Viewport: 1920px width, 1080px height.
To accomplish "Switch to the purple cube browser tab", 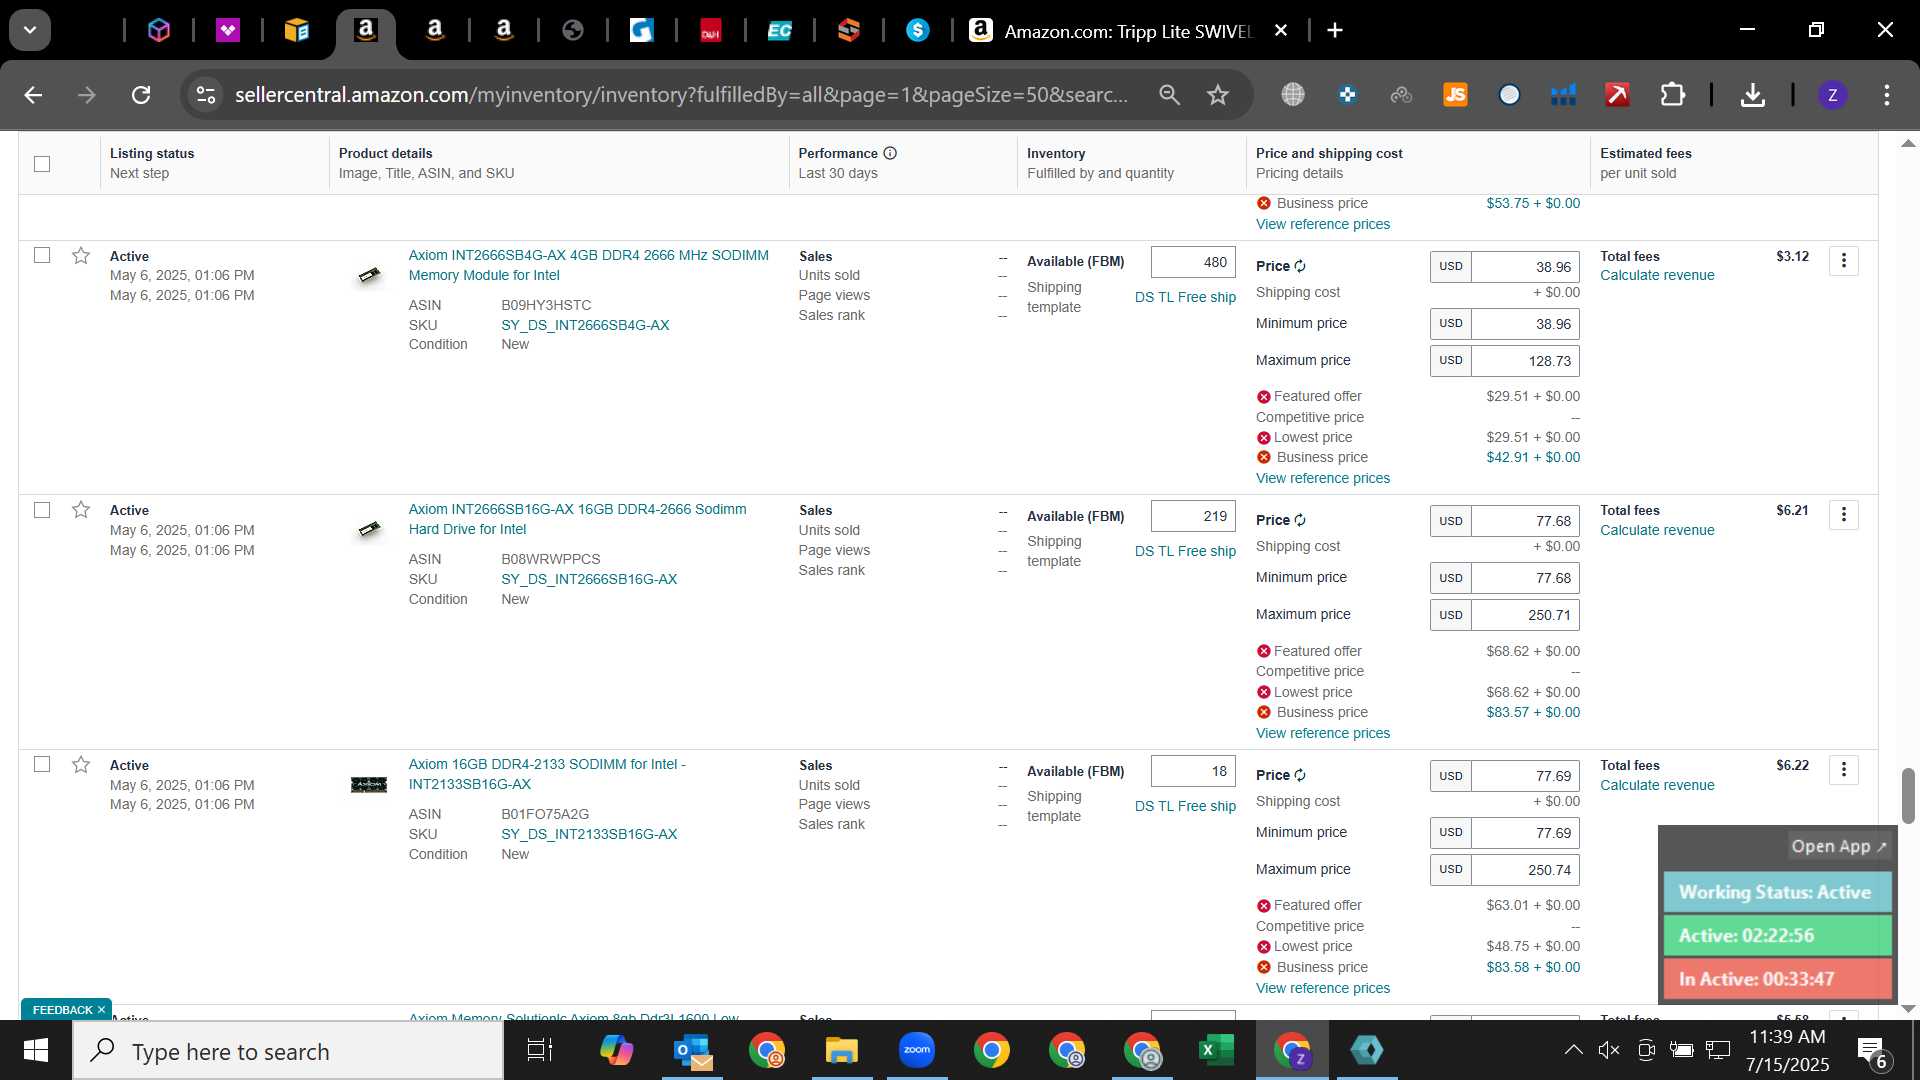I will pyautogui.click(x=159, y=31).
